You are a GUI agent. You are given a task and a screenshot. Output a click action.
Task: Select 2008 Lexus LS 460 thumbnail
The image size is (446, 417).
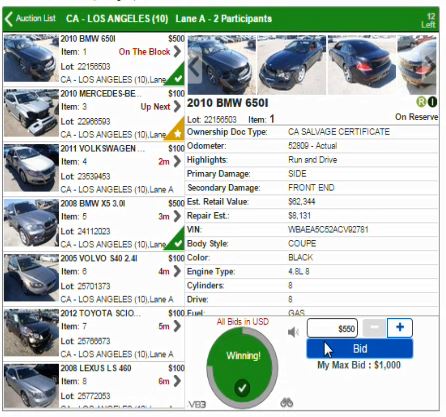[x=32, y=386]
